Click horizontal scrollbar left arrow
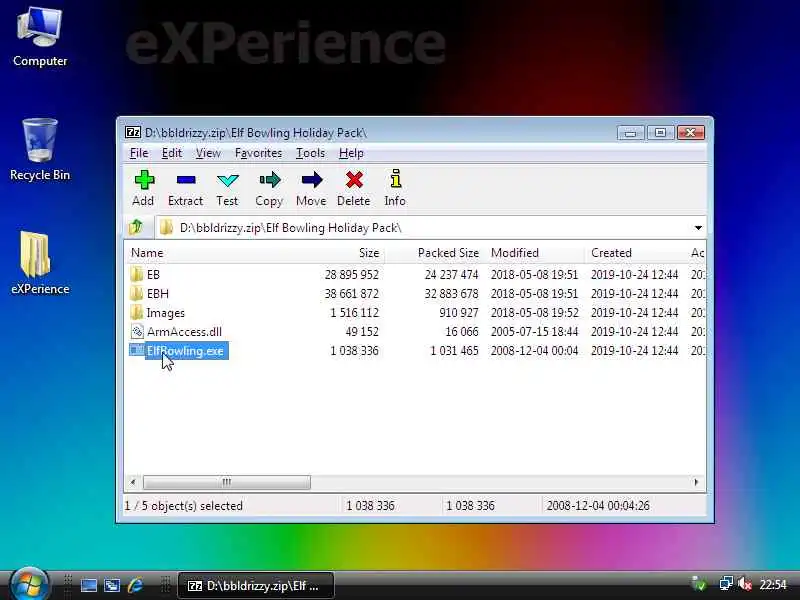Image resolution: width=800 pixels, height=600 pixels. pyautogui.click(x=133, y=482)
